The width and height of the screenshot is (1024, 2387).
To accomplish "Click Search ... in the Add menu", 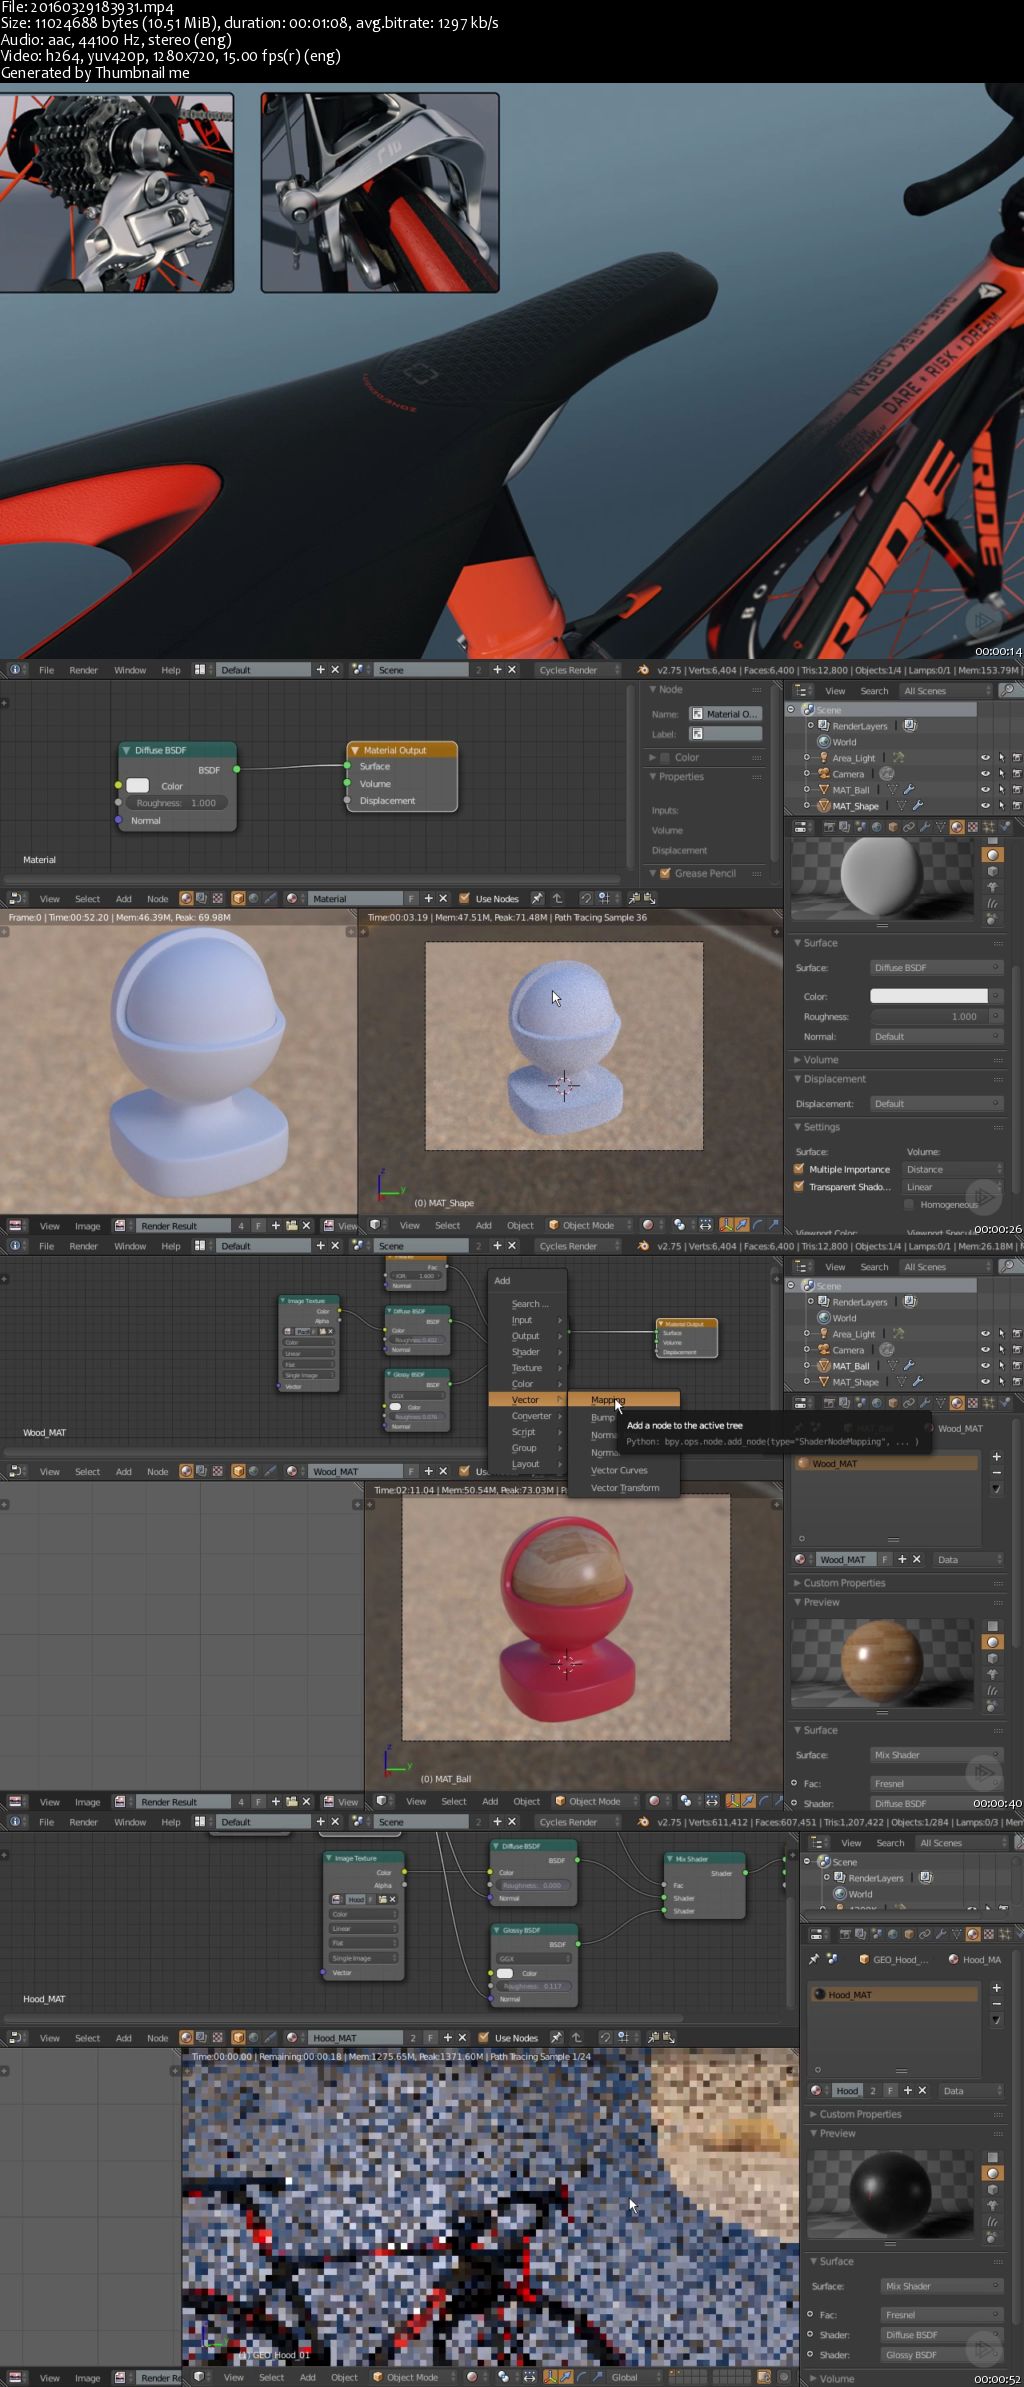I will coord(529,1304).
